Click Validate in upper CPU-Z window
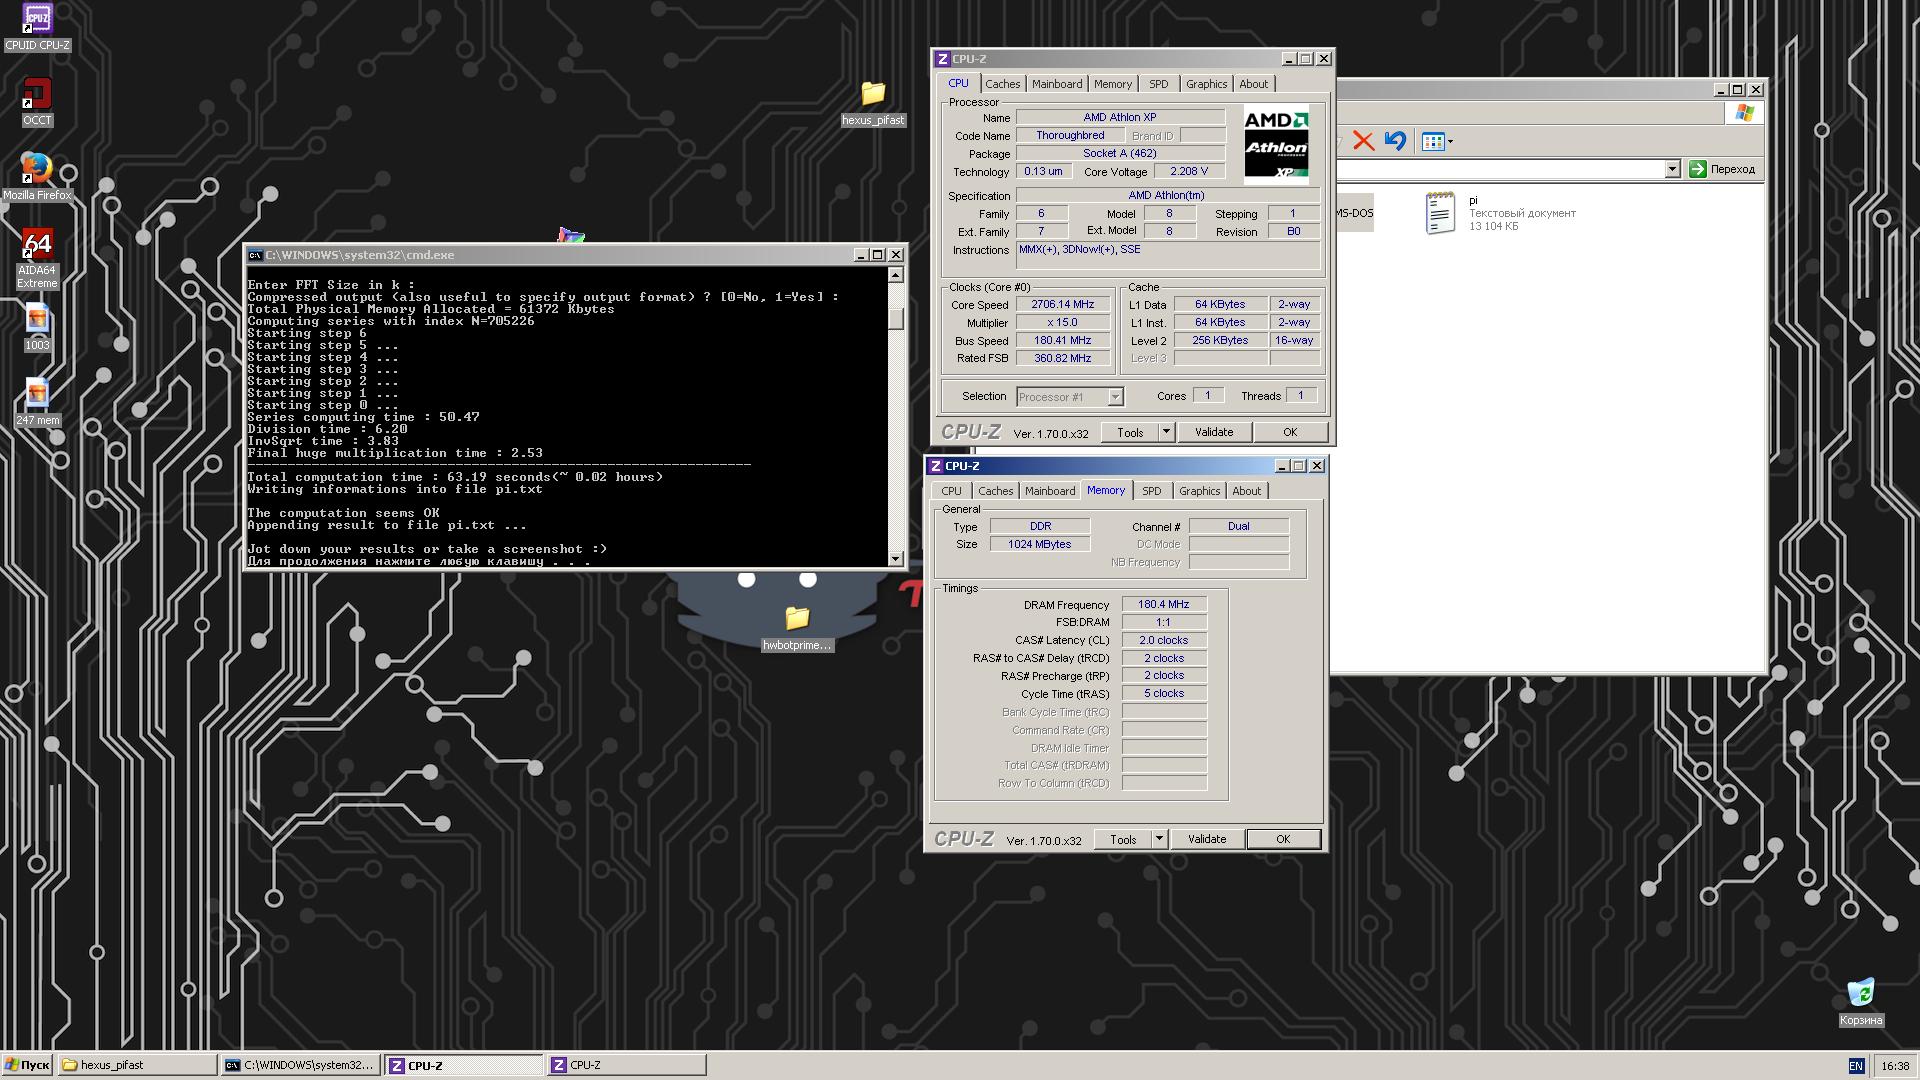Image resolution: width=1920 pixels, height=1080 pixels. coord(1213,432)
